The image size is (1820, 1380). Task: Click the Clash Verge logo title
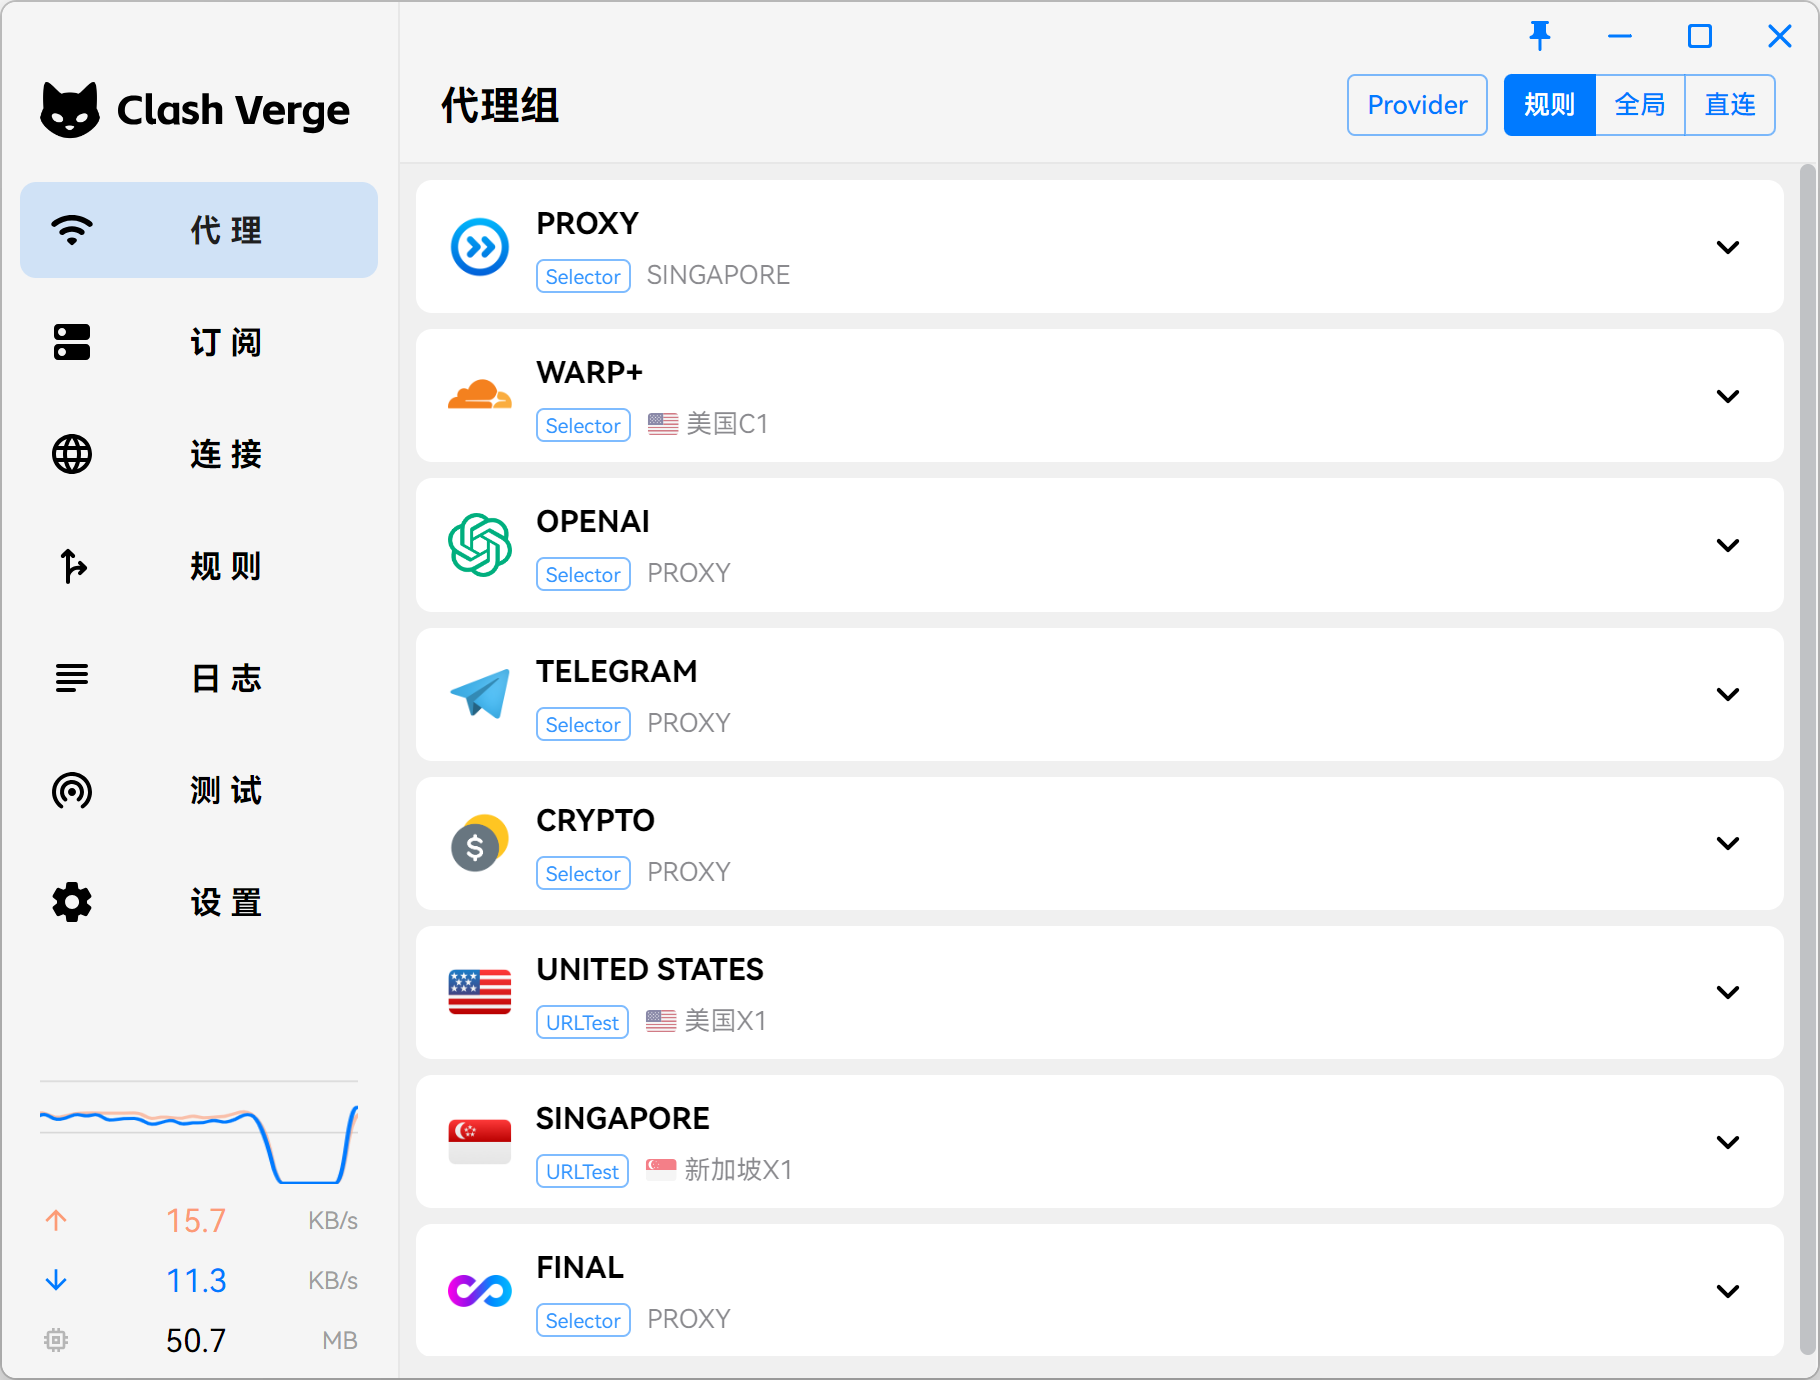point(196,110)
